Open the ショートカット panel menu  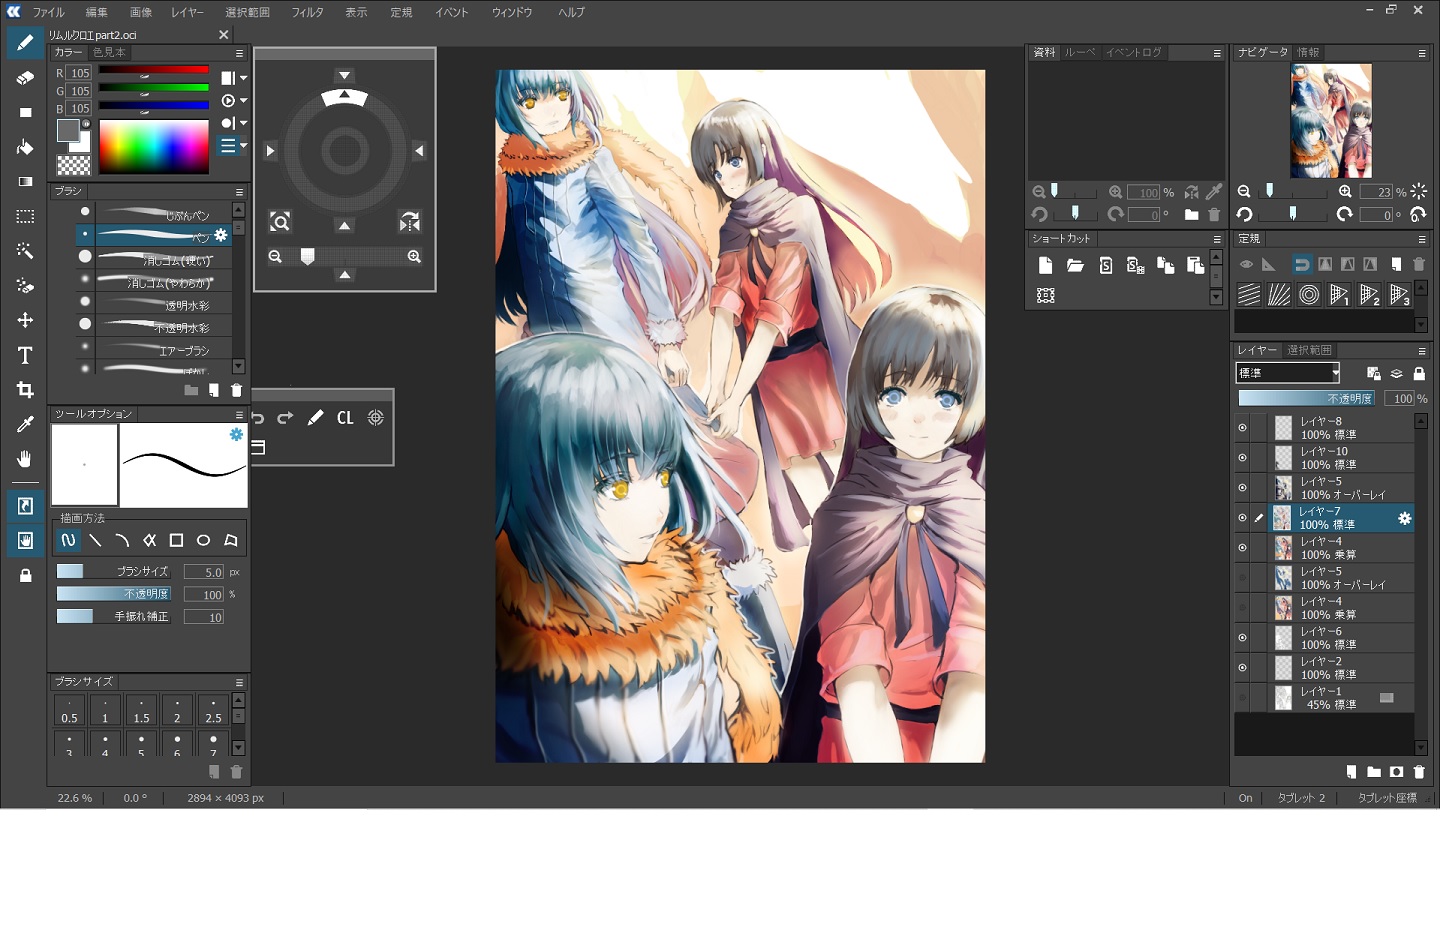(1217, 239)
